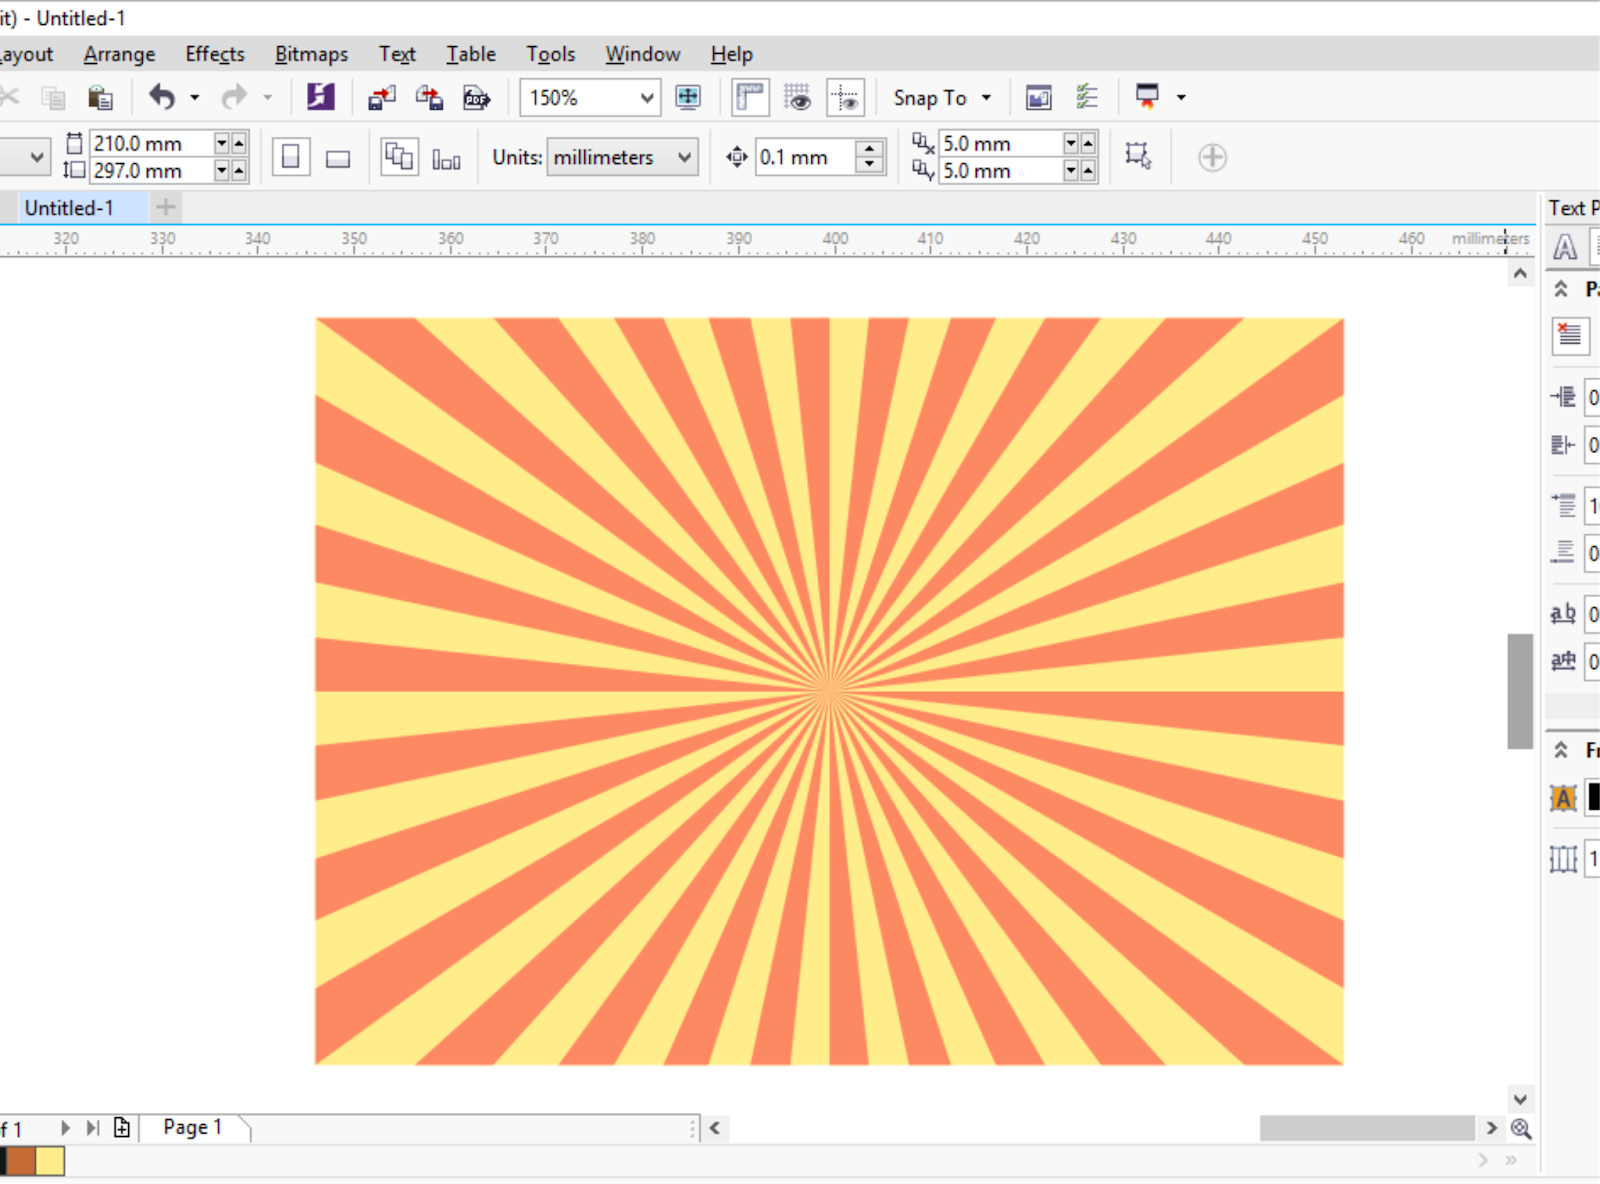
Task: Open the Text menu
Action: (x=397, y=54)
